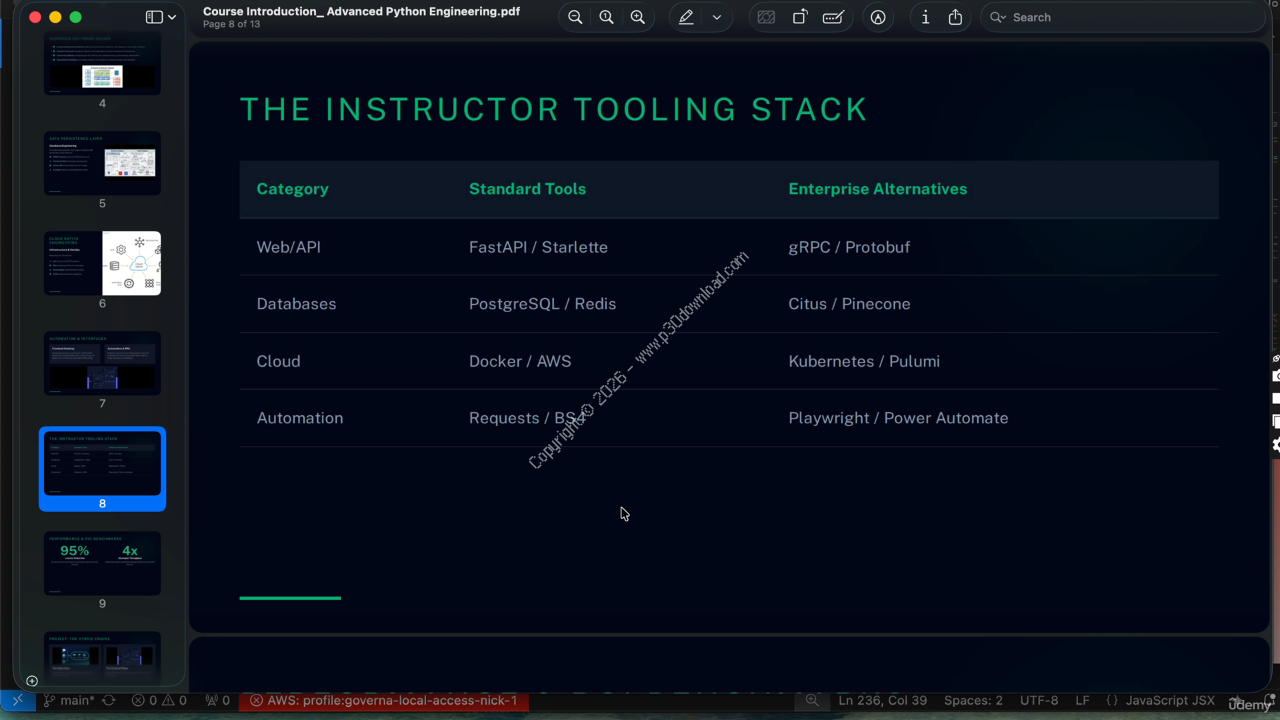The height and width of the screenshot is (720, 1280).
Task: Click the redact tool icon in Preview toolbar
Action: [766, 17]
